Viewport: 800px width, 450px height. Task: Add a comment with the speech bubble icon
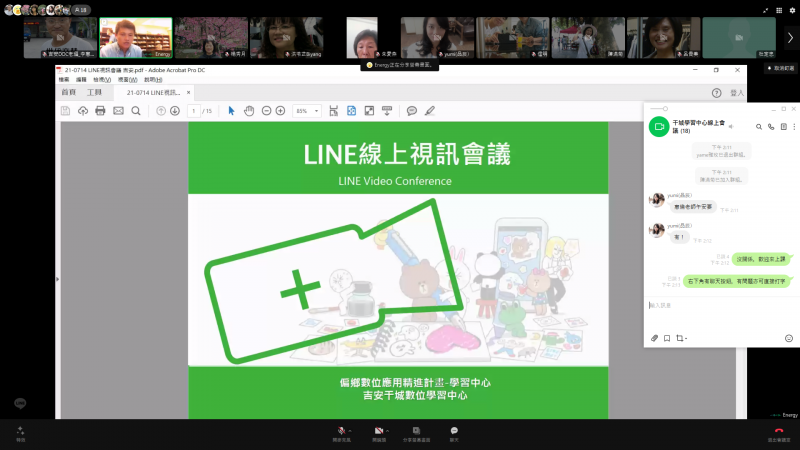click(412, 111)
